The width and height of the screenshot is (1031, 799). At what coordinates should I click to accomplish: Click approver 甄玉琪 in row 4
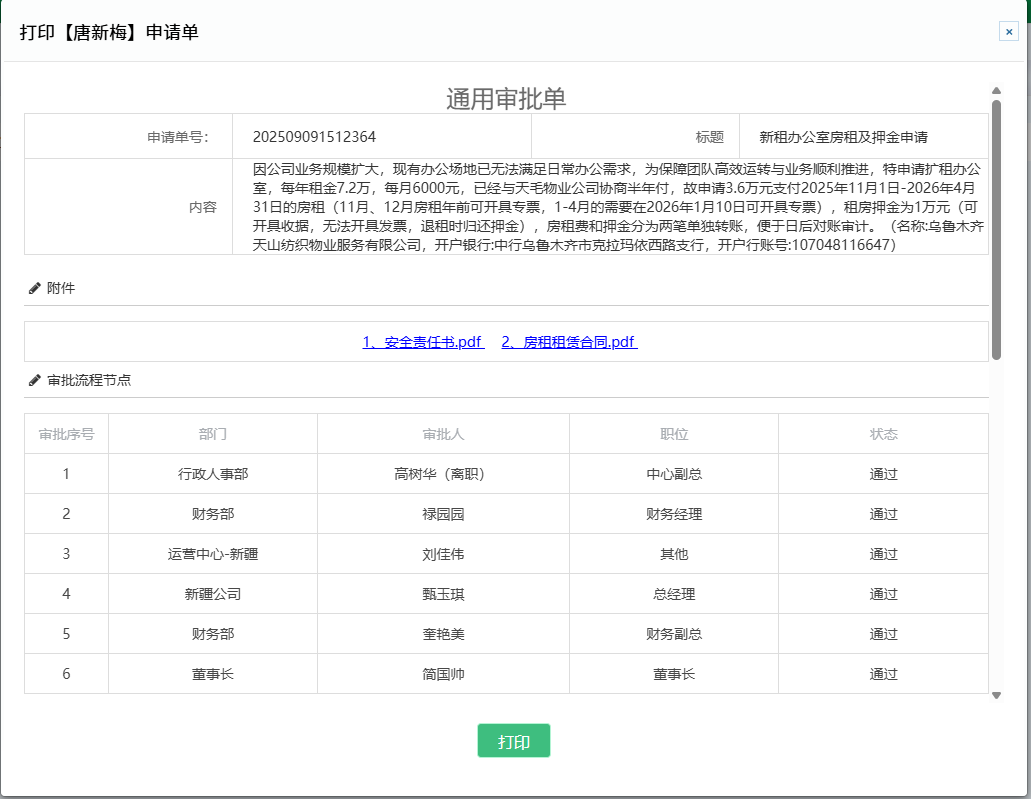pos(443,594)
